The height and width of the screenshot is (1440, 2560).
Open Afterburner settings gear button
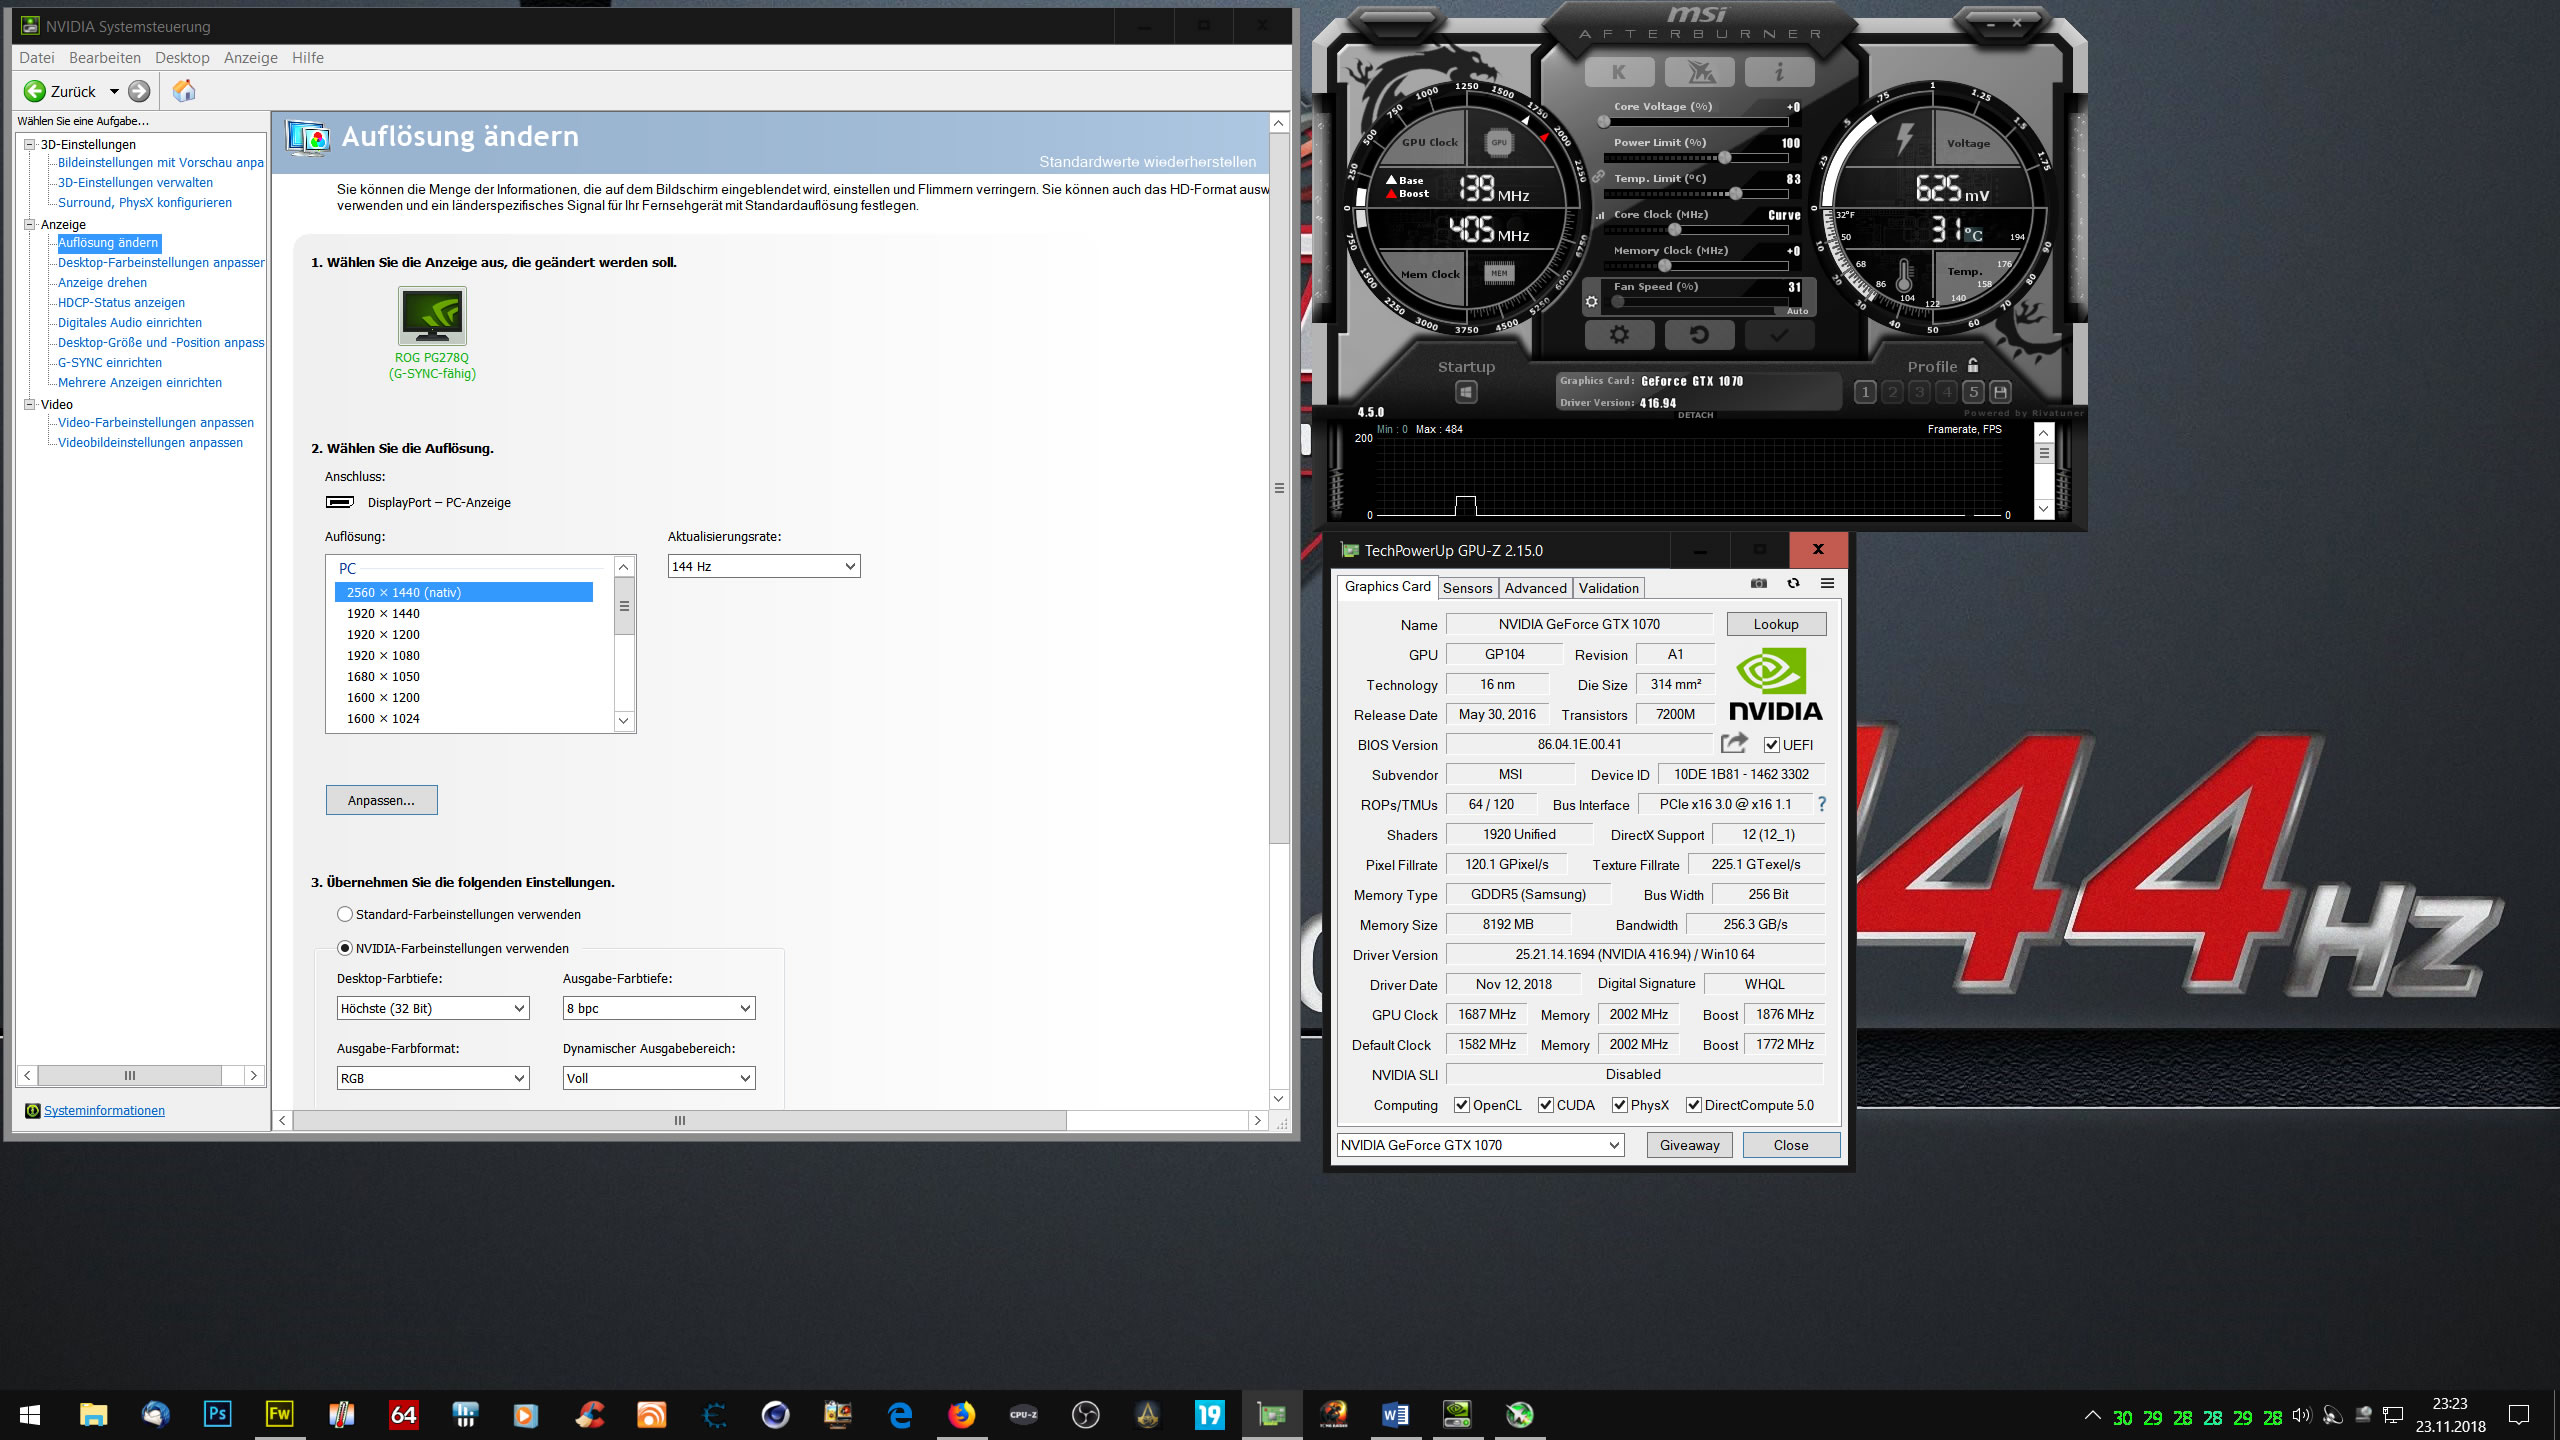tap(1619, 335)
